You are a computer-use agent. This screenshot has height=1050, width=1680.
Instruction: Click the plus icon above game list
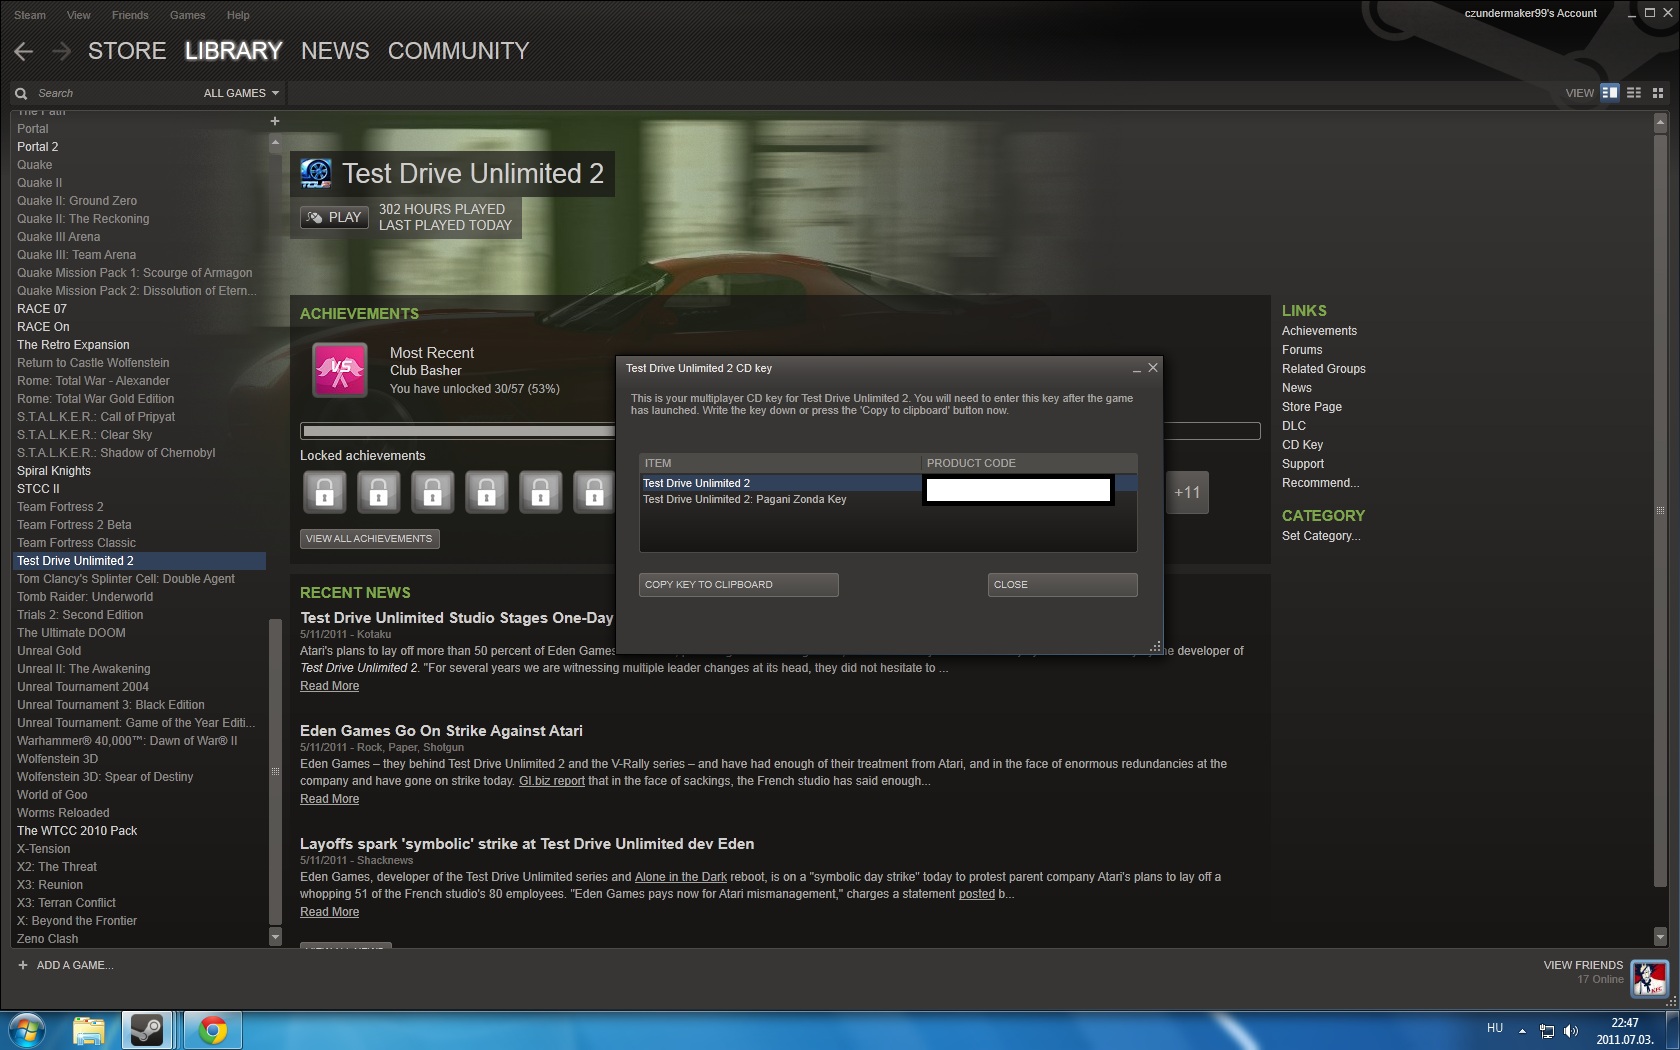(x=275, y=121)
